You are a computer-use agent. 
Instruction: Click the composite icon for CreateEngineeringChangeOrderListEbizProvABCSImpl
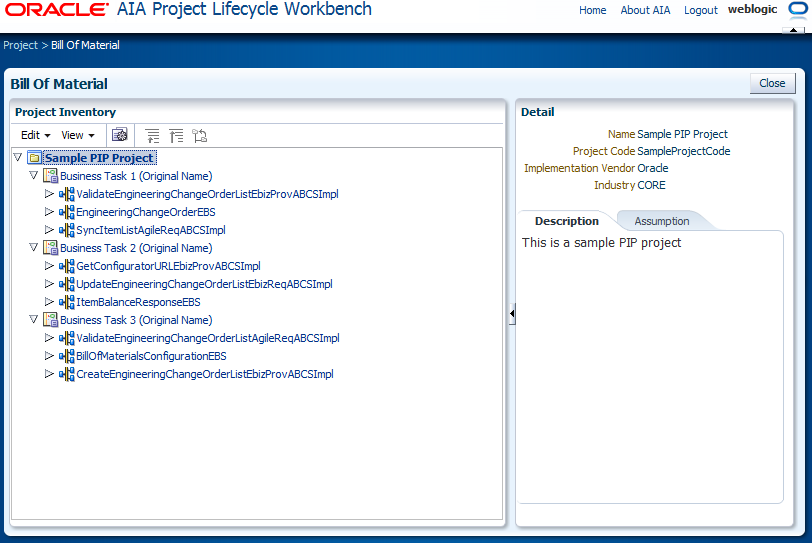click(x=66, y=374)
